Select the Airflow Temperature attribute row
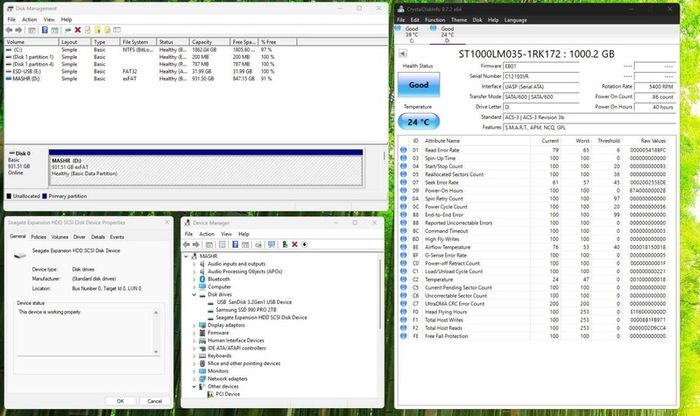 click(534, 247)
